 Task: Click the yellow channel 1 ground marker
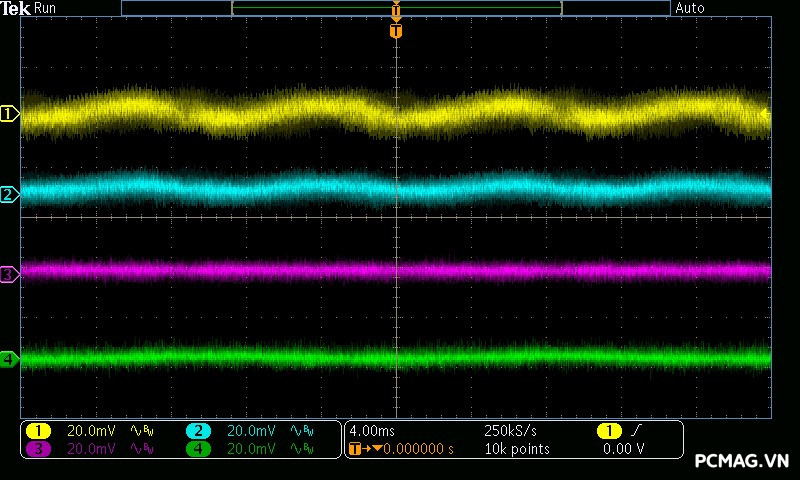coord(9,114)
